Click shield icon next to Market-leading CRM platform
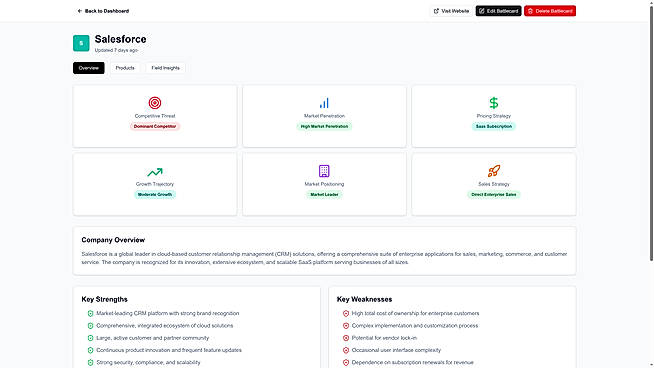The image size is (654, 368). pos(90,313)
